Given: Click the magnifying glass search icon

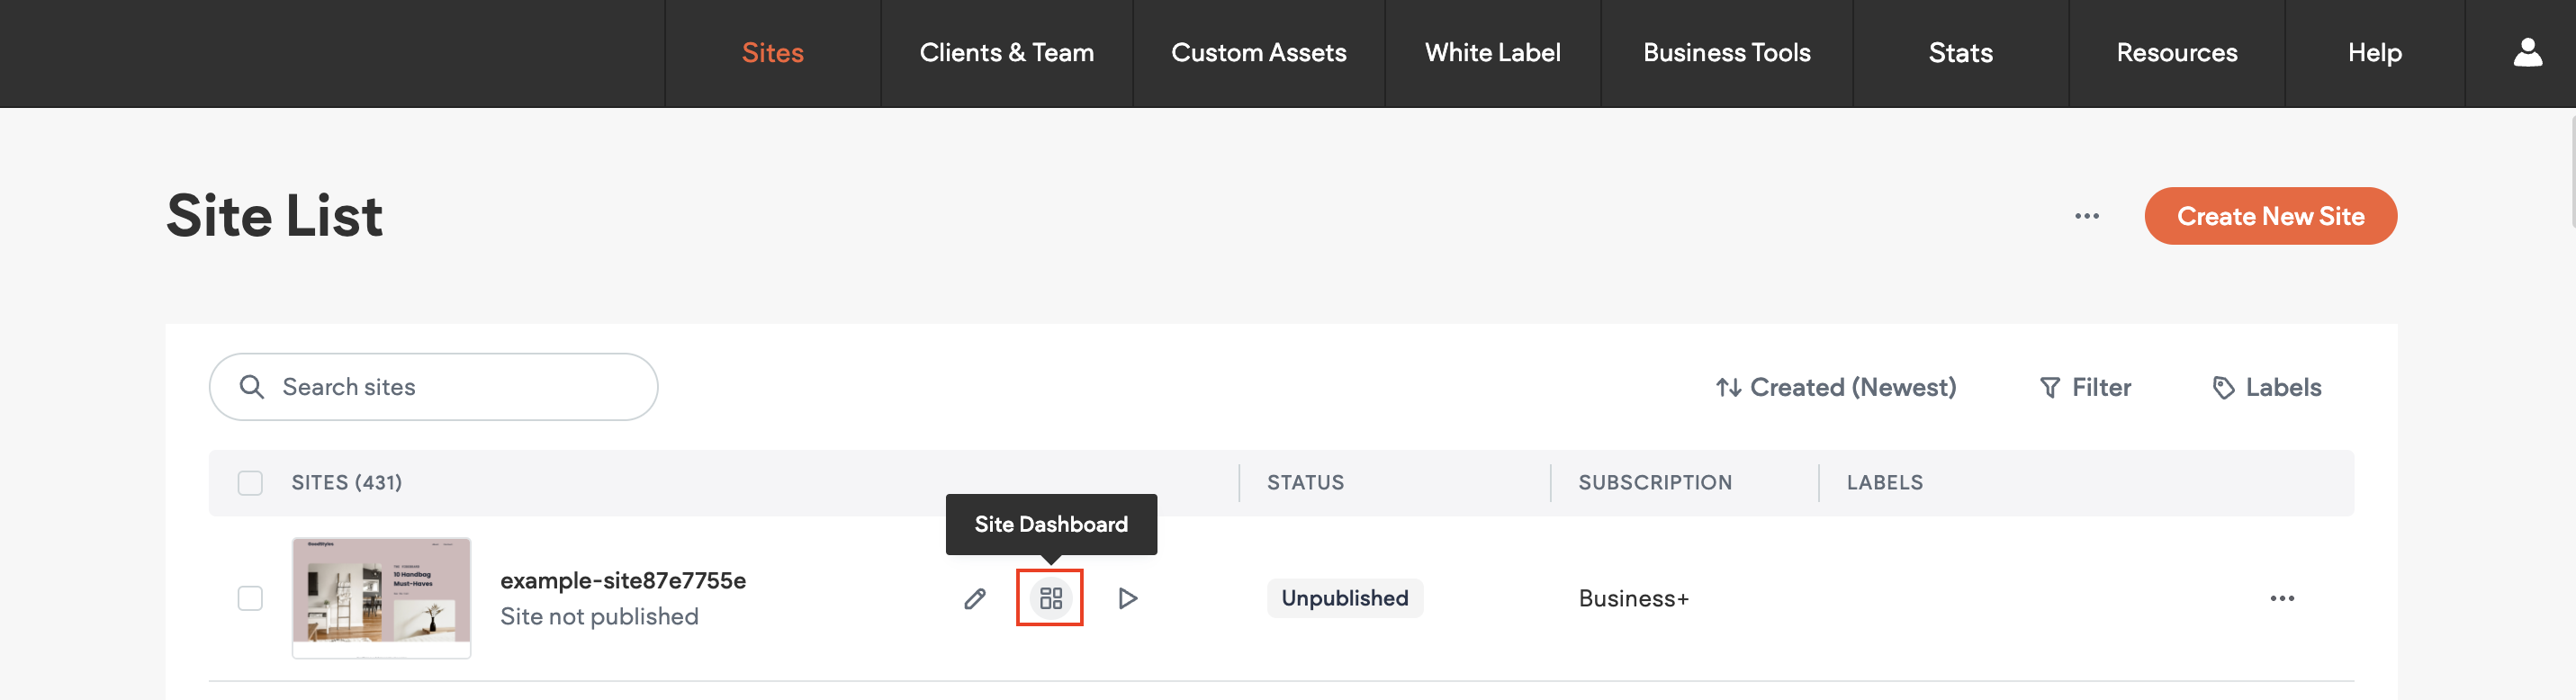Looking at the screenshot, I should click(x=252, y=387).
